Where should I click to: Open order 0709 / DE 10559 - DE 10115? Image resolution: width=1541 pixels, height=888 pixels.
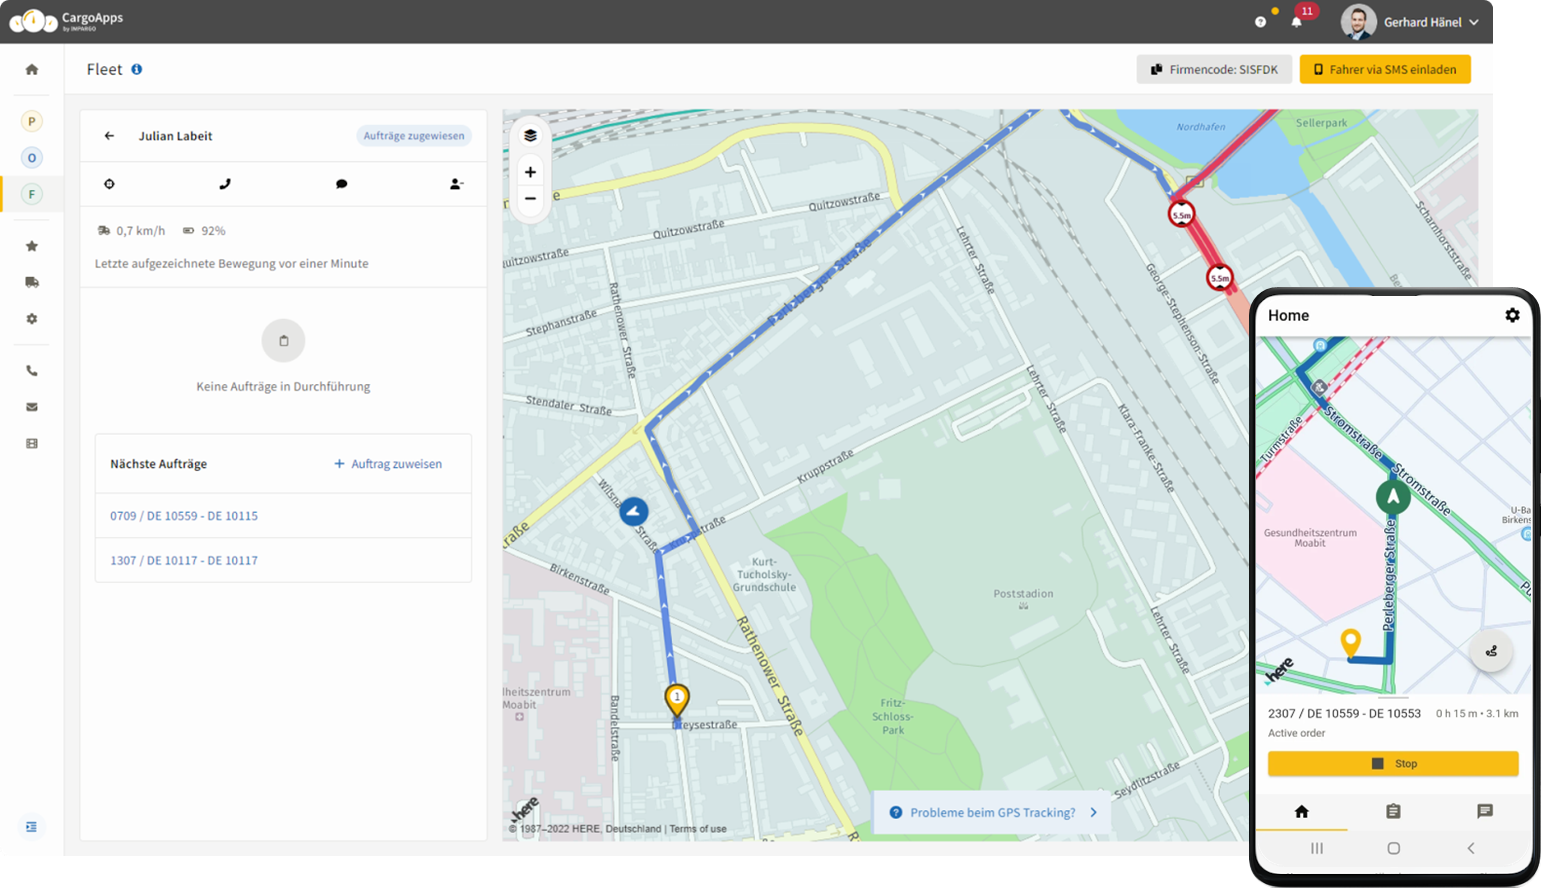(x=183, y=515)
